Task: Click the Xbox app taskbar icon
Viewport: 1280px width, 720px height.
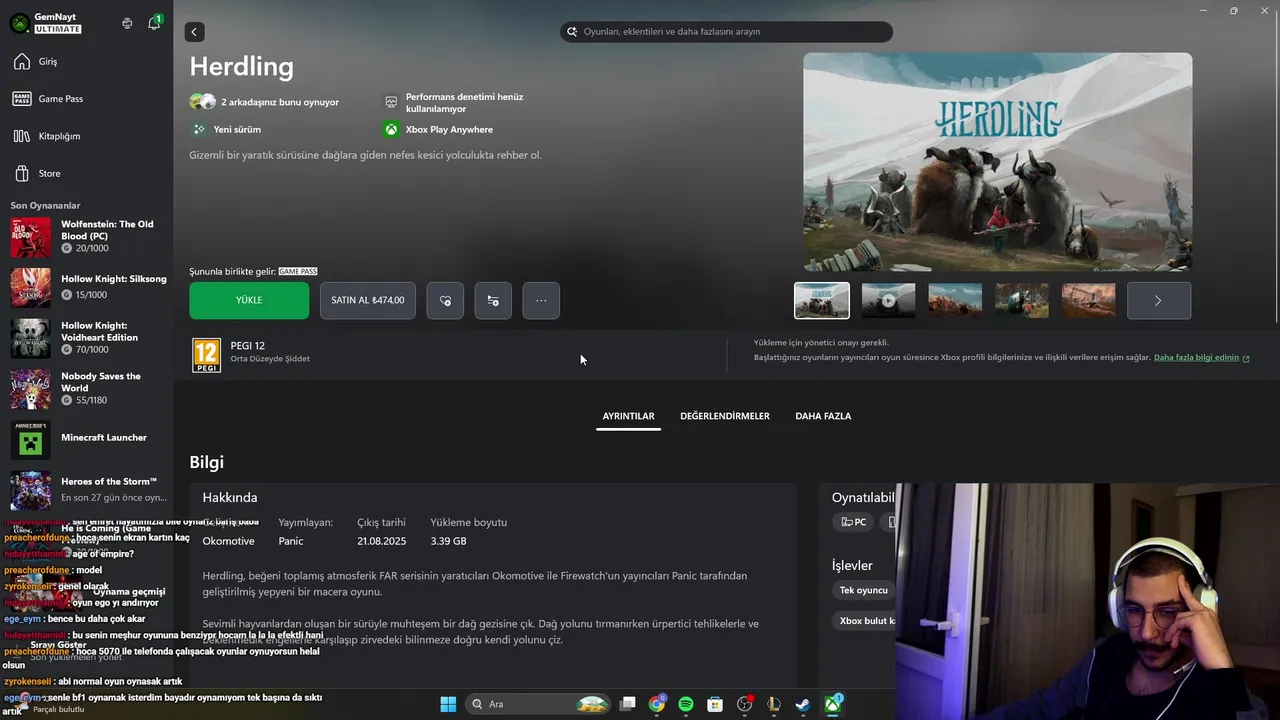Action: tap(832, 704)
